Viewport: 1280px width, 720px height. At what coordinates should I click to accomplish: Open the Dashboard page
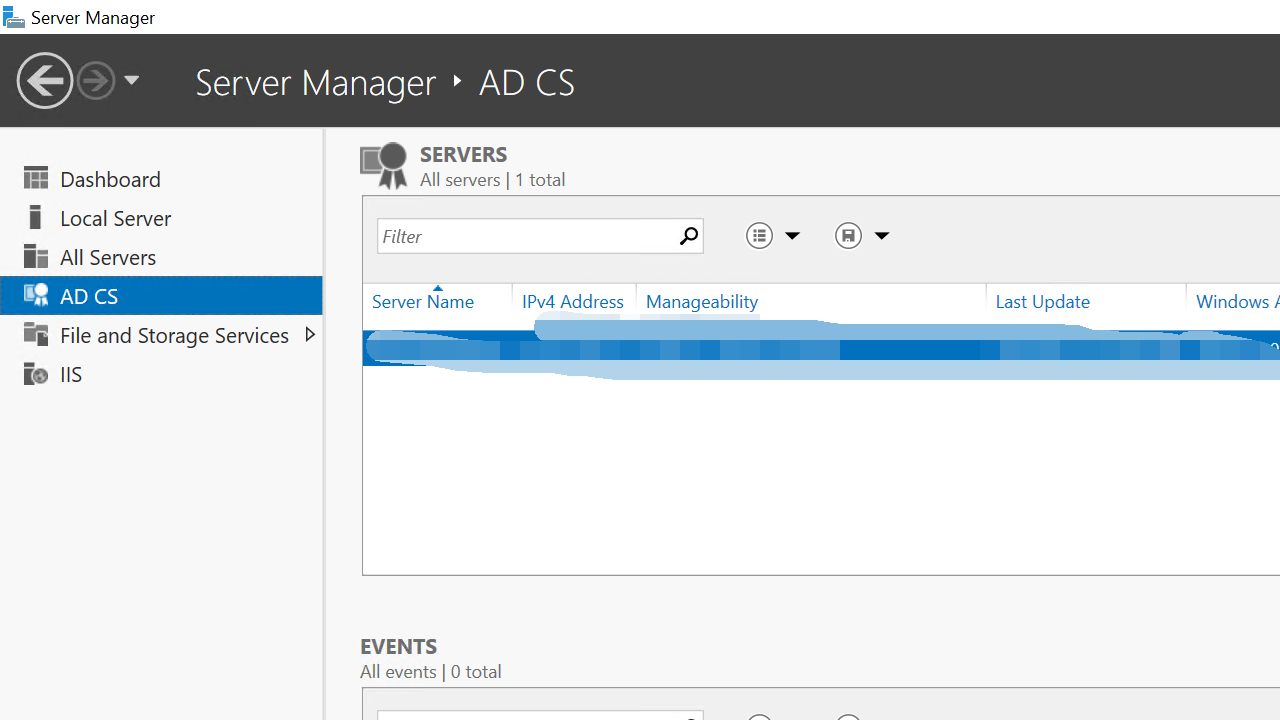[110, 179]
